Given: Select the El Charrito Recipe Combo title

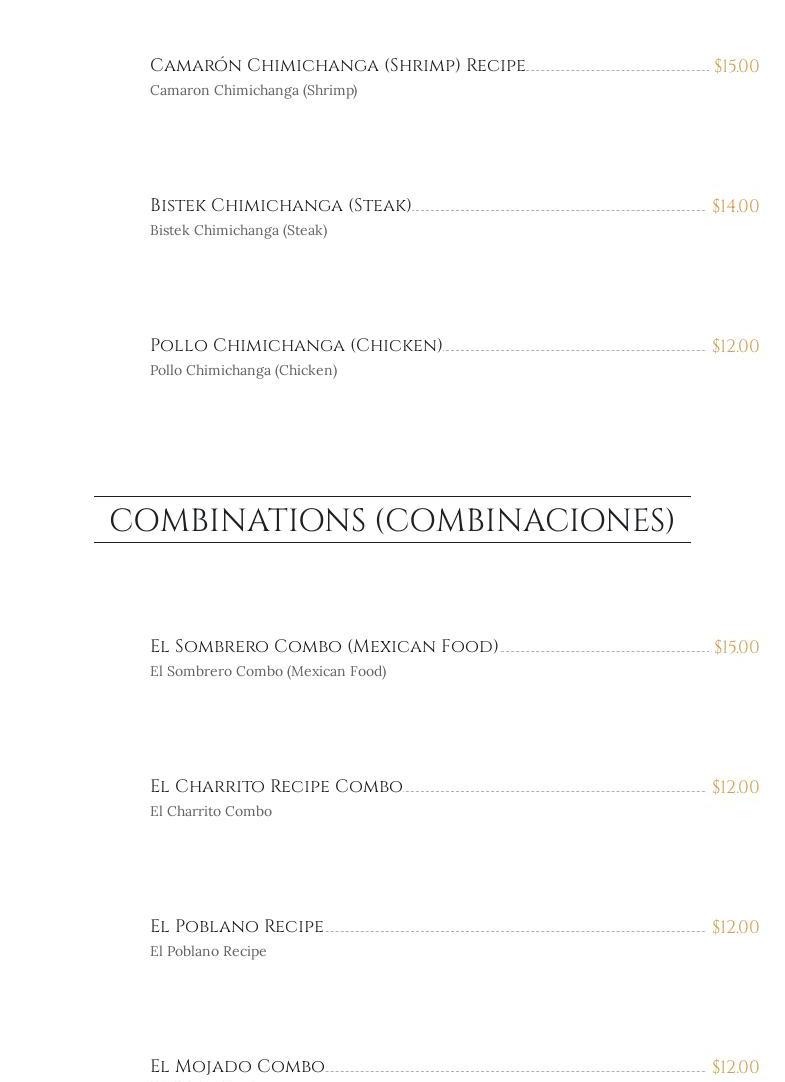Looking at the screenshot, I should coord(276,787).
